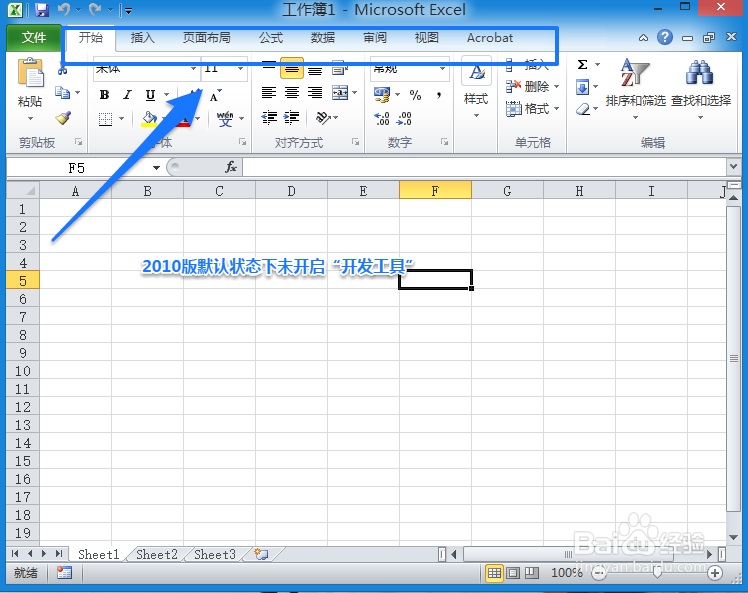Switch to the 数据 tab
The width and height of the screenshot is (748, 593).
click(323, 38)
